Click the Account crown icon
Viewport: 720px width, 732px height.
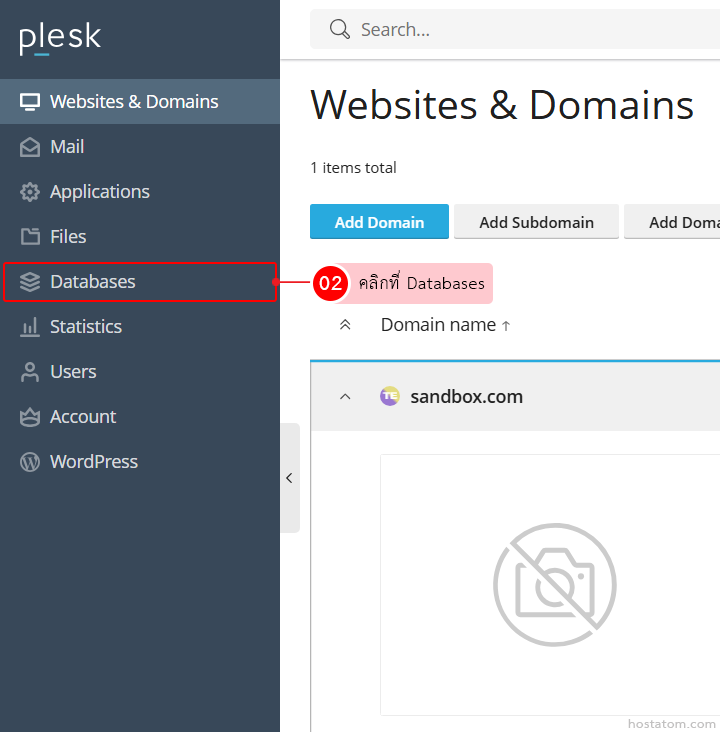click(30, 417)
